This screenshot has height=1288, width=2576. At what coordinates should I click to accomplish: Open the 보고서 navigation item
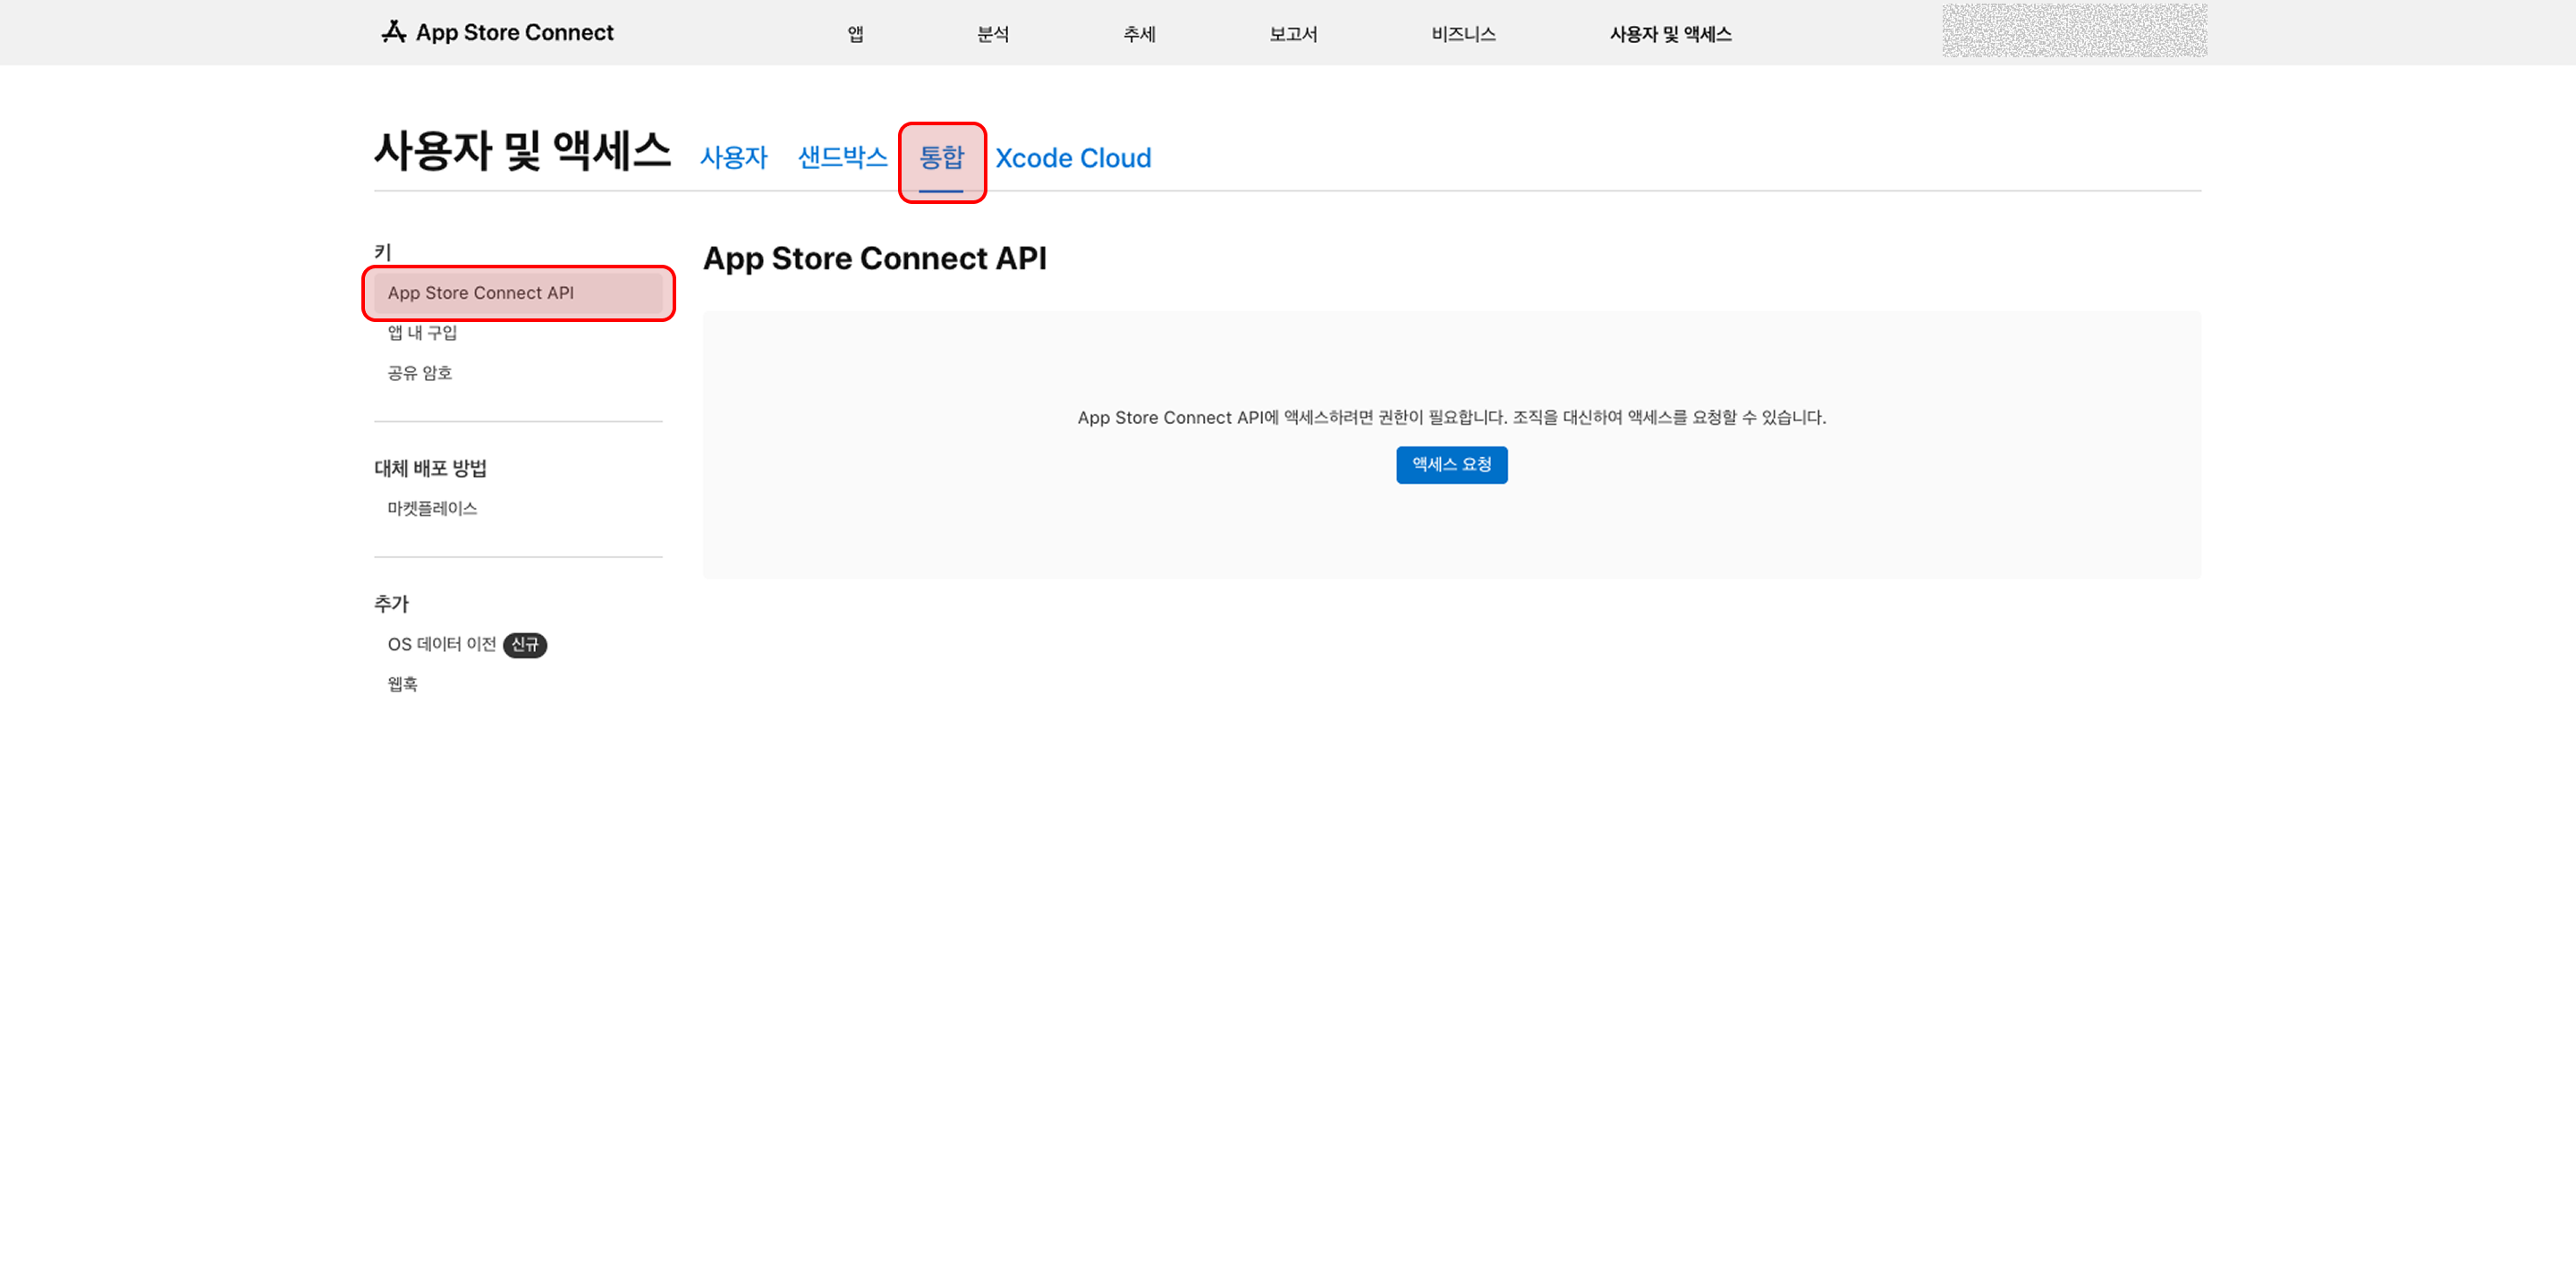(1293, 34)
